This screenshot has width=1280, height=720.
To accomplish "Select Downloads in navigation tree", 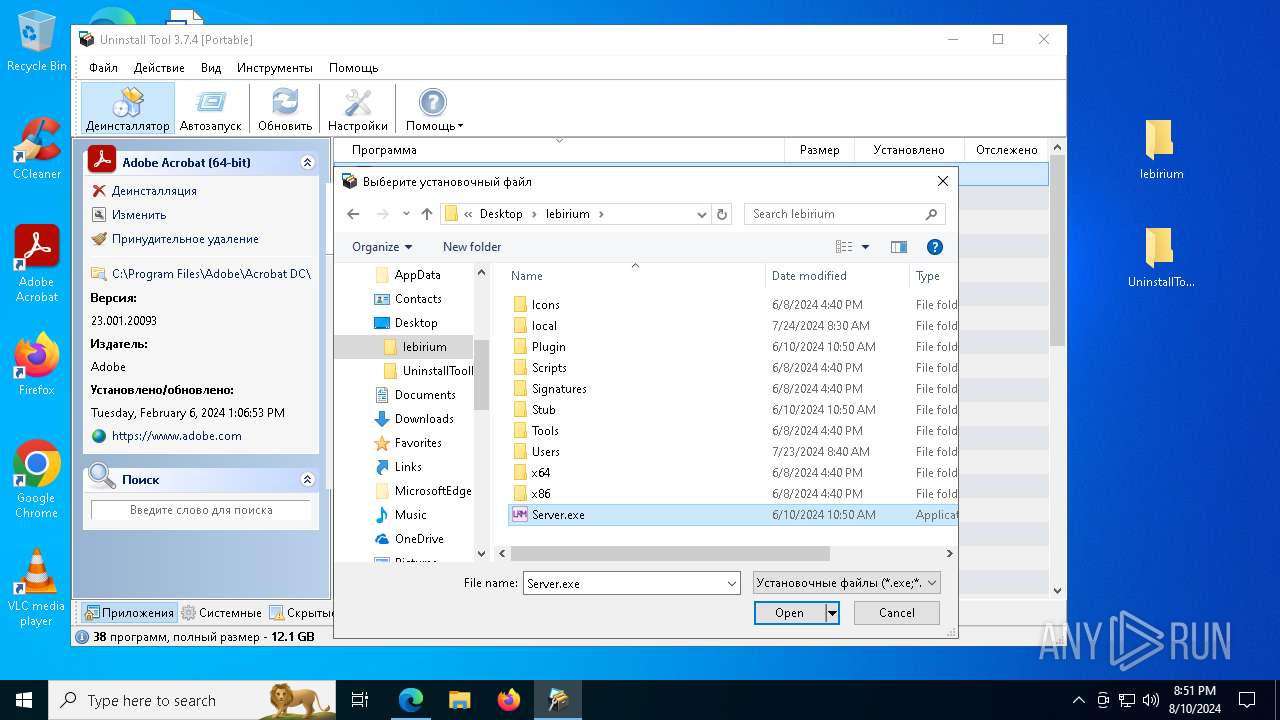I will [x=424, y=419].
